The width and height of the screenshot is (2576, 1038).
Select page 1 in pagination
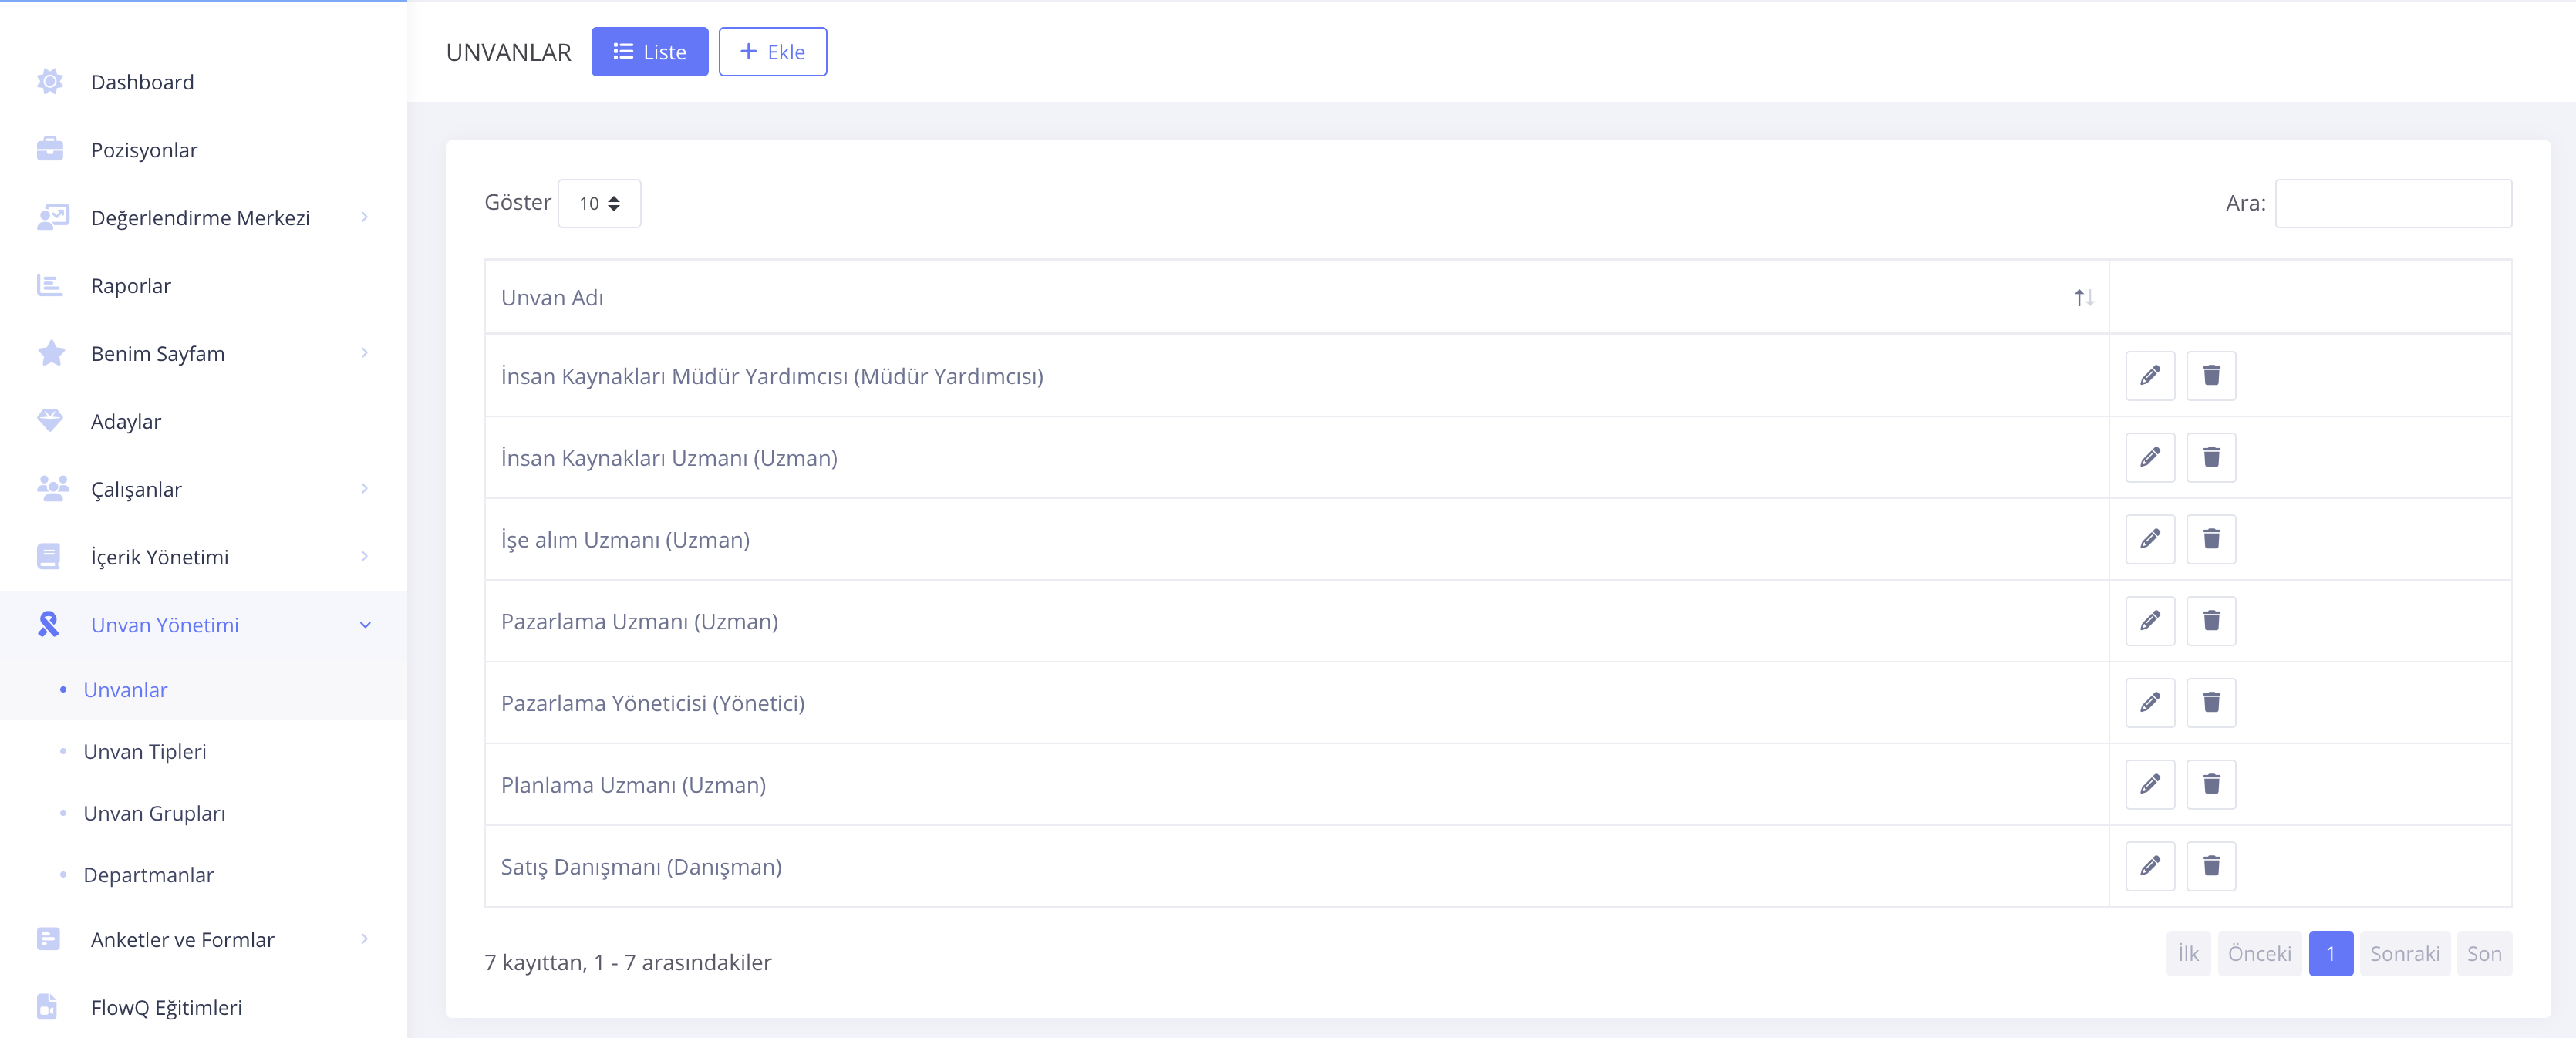coord(2329,954)
